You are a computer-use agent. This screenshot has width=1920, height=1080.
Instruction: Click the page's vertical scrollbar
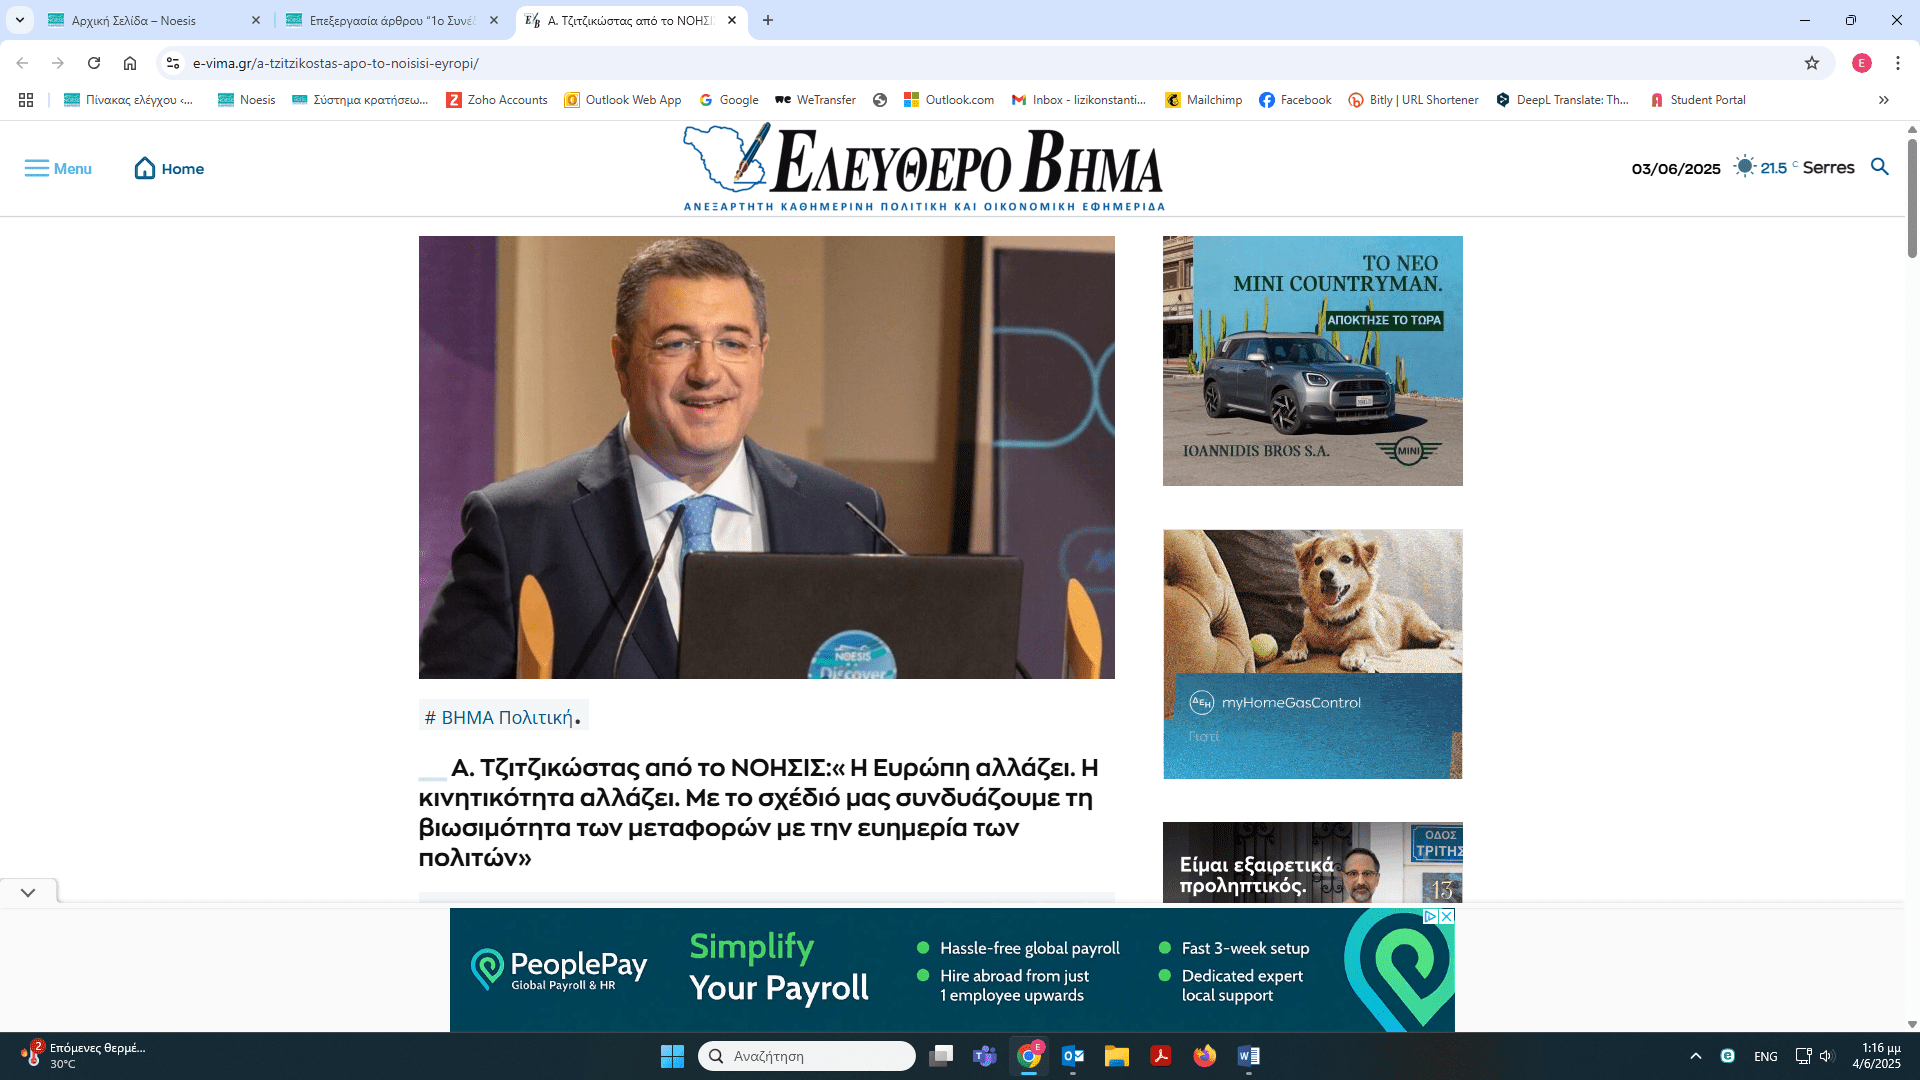1912,200
